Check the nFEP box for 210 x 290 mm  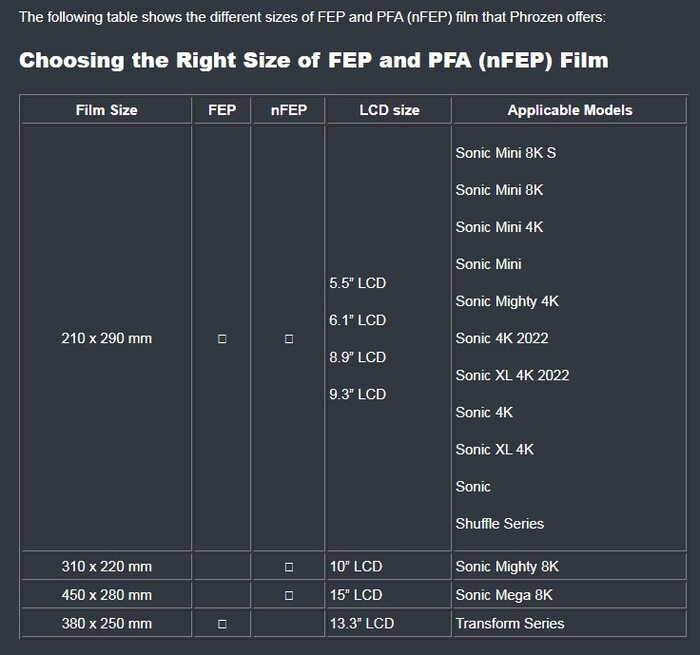tap(289, 339)
